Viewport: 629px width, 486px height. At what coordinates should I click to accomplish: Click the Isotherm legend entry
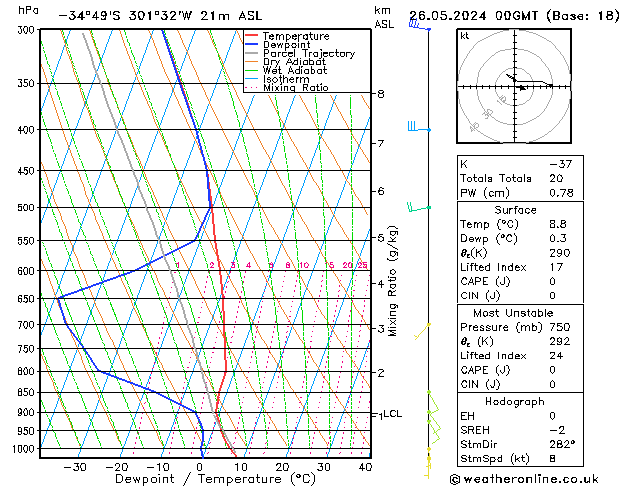pos(286,79)
